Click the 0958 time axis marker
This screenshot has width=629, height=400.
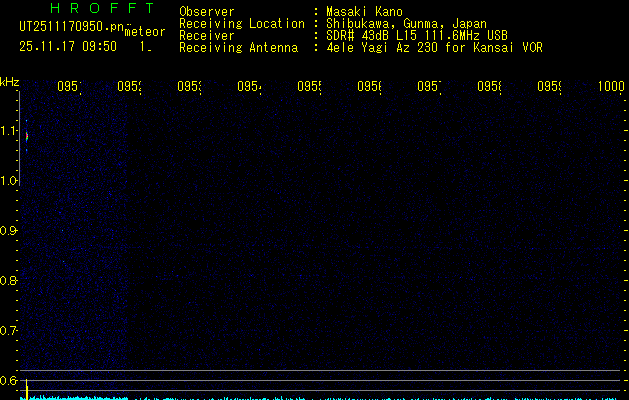pyautogui.click(x=489, y=86)
